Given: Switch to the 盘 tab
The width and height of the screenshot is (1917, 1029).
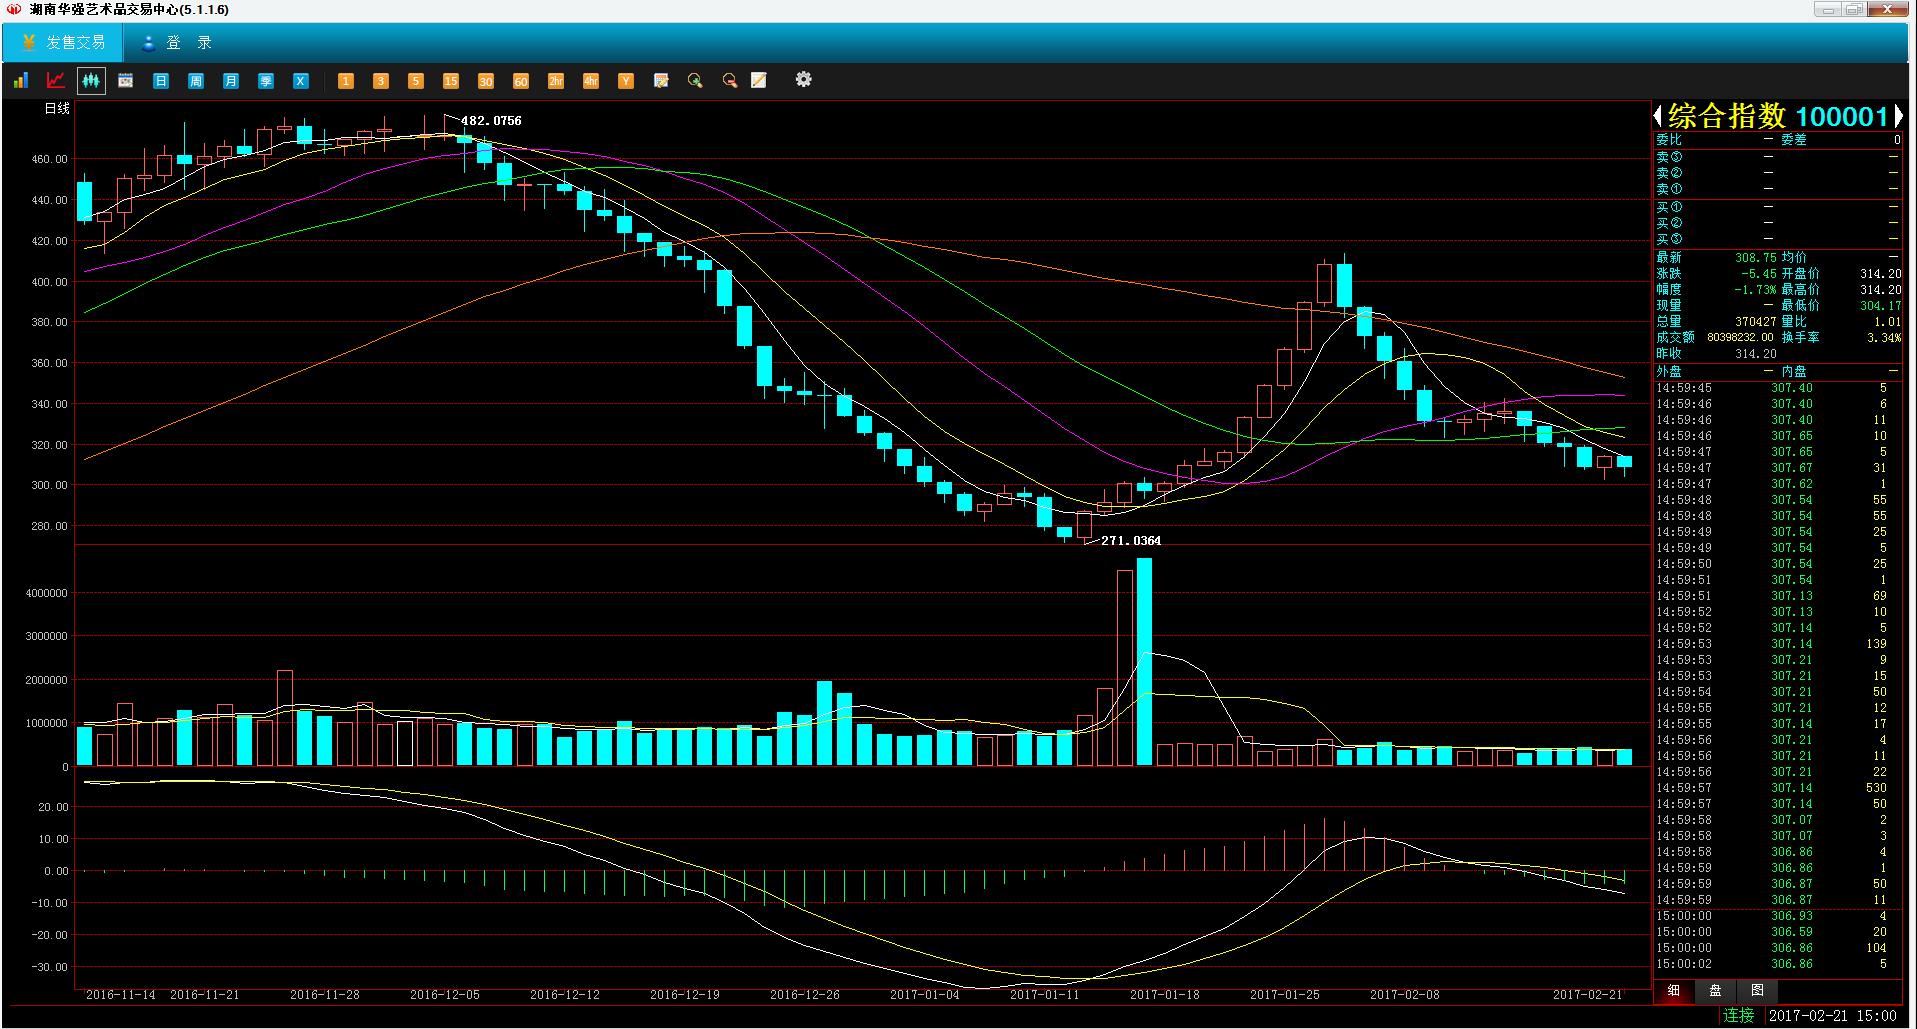Looking at the screenshot, I should click(x=1715, y=991).
